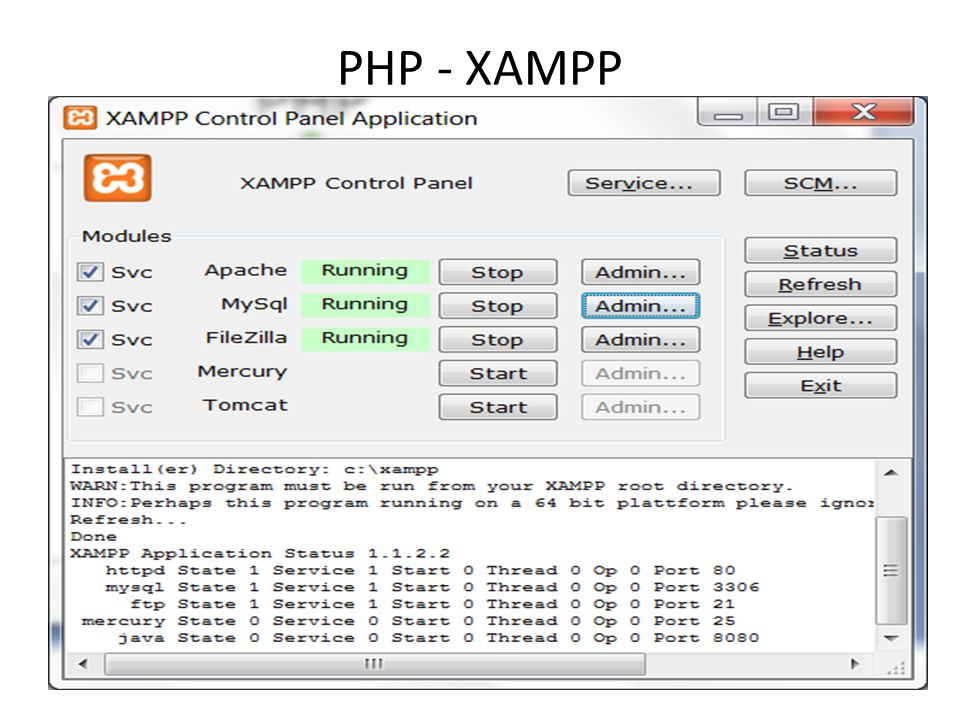Click the Mercury module name
The image size is (960, 720).
(x=242, y=372)
